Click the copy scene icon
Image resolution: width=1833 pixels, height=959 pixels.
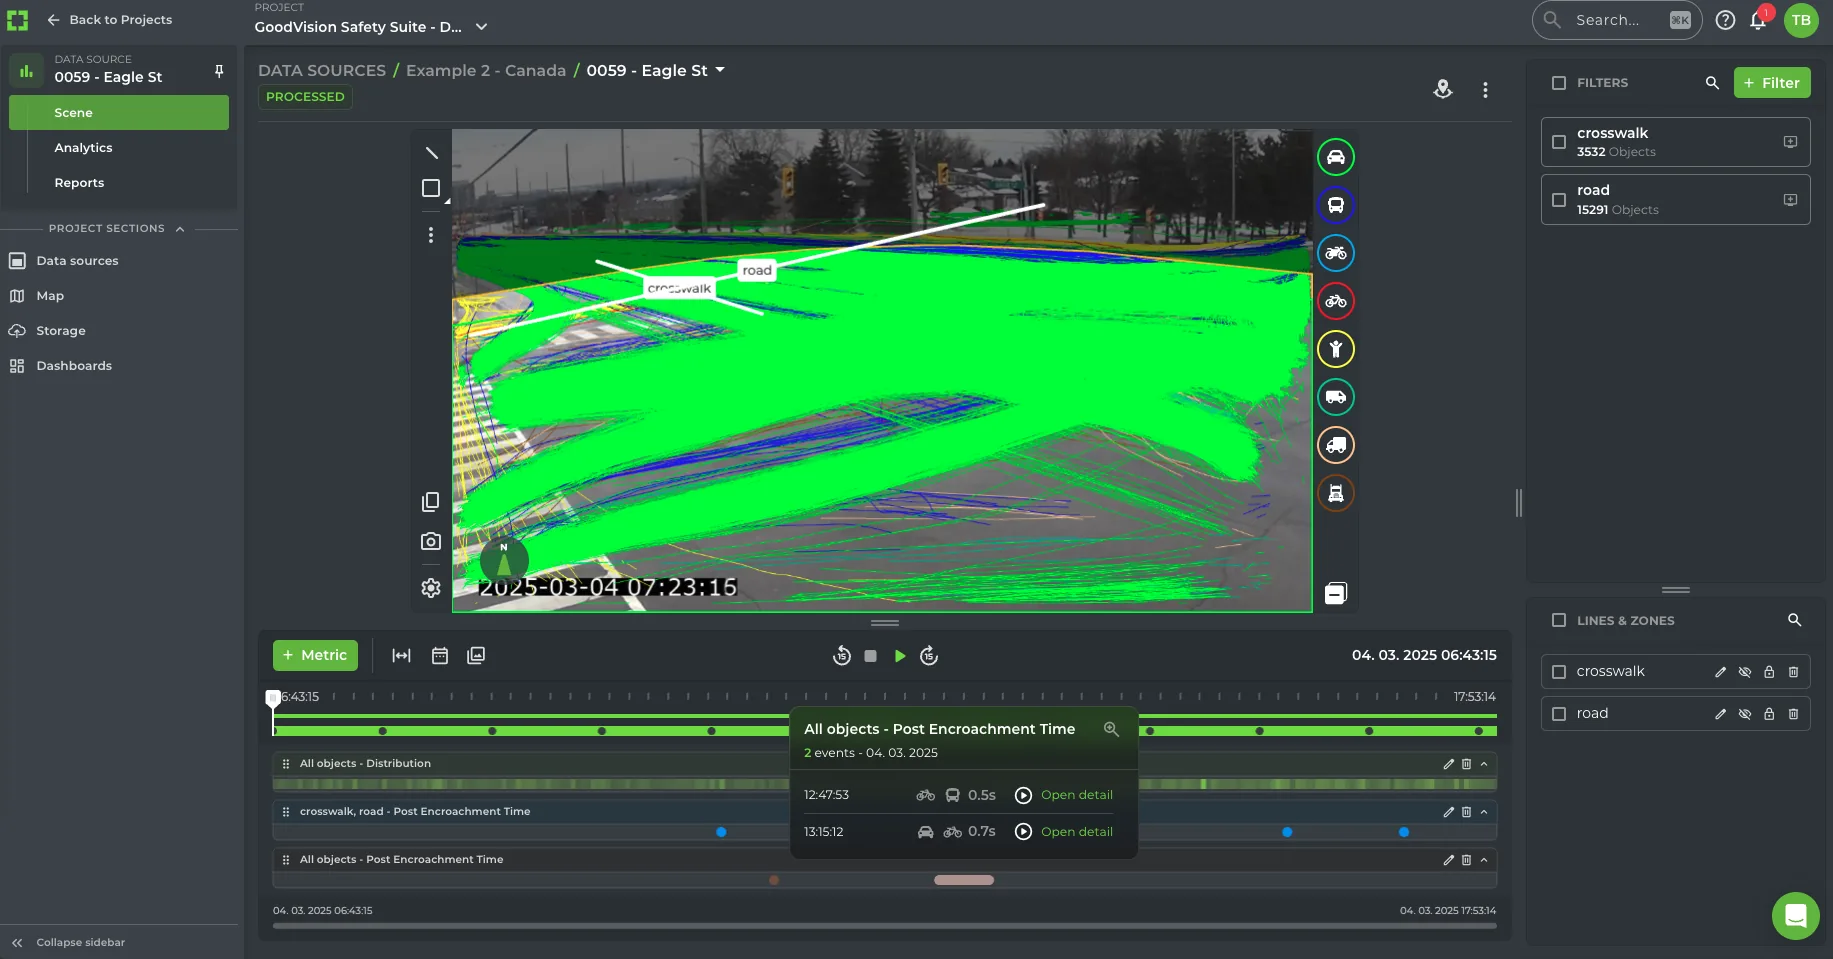[x=431, y=502]
